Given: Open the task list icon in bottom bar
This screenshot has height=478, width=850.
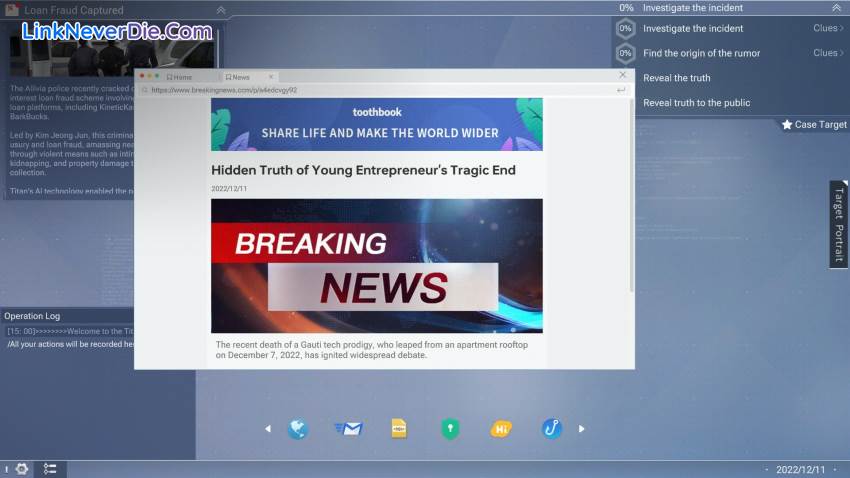Looking at the screenshot, I should tap(50, 468).
